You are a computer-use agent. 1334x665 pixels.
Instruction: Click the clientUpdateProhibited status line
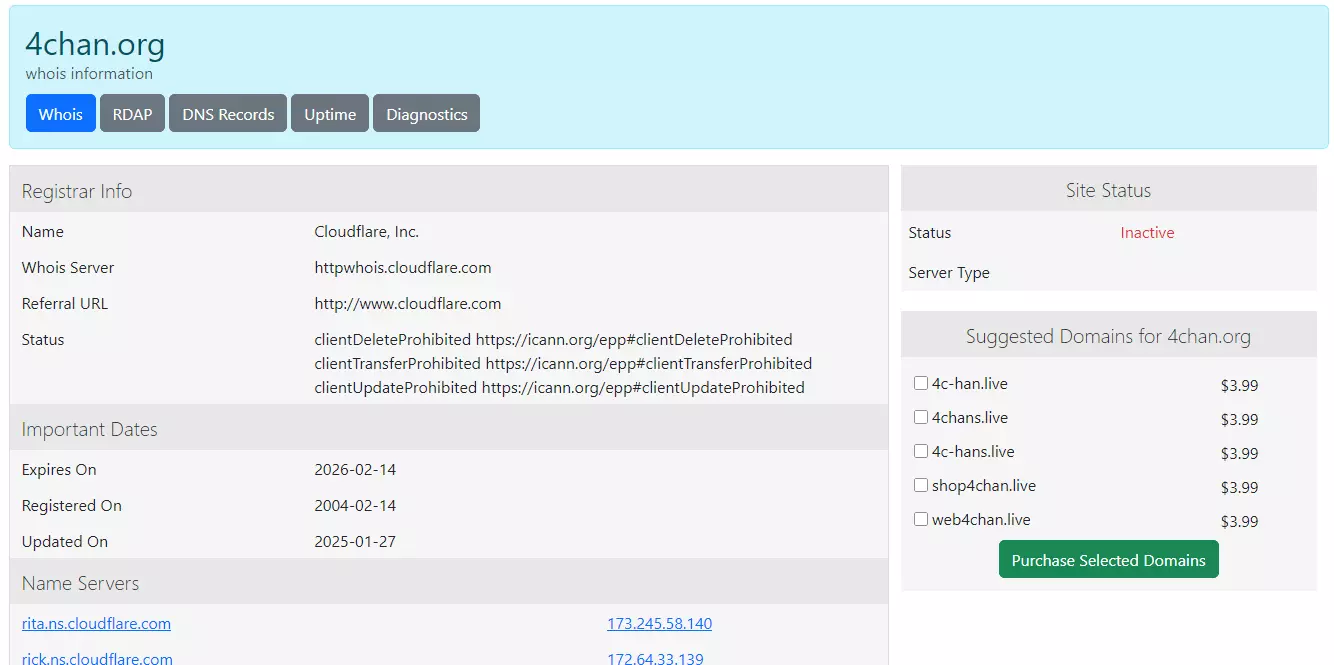(x=560, y=388)
